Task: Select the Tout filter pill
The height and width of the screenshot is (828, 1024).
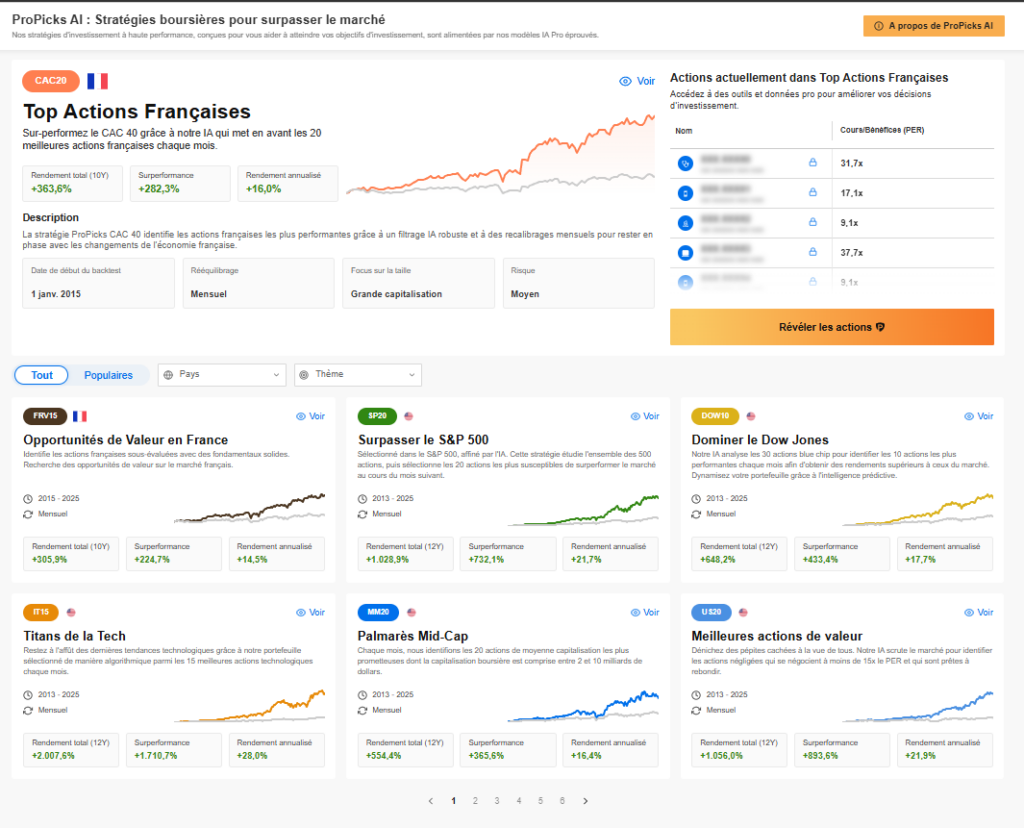Action: pos(42,375)
